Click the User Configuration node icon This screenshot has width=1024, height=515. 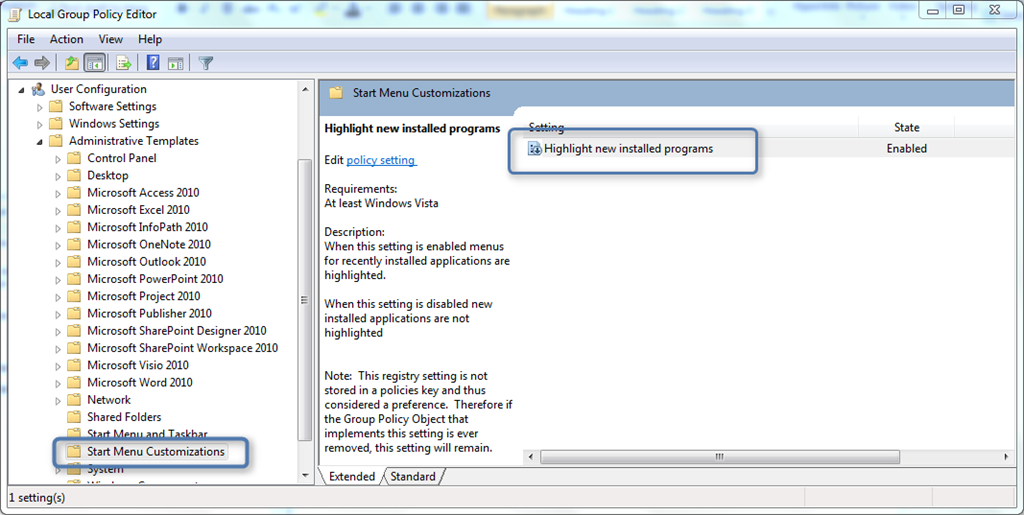click(39, 89)
